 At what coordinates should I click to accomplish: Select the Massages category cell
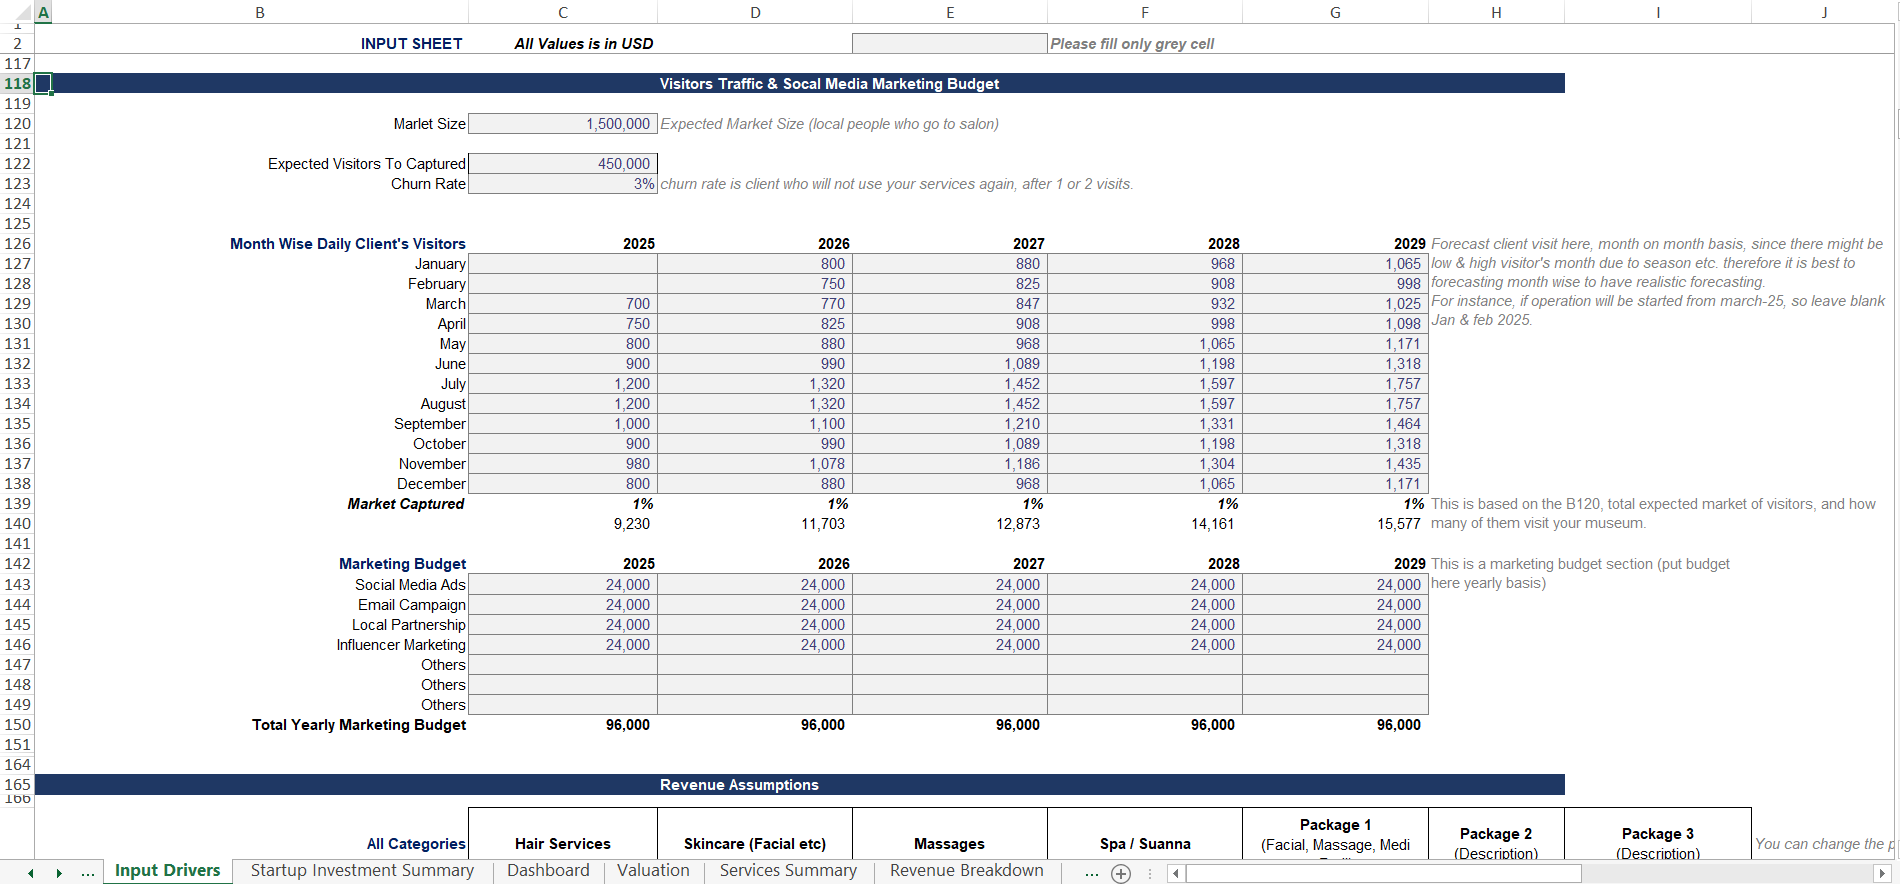tap(950, 833)
